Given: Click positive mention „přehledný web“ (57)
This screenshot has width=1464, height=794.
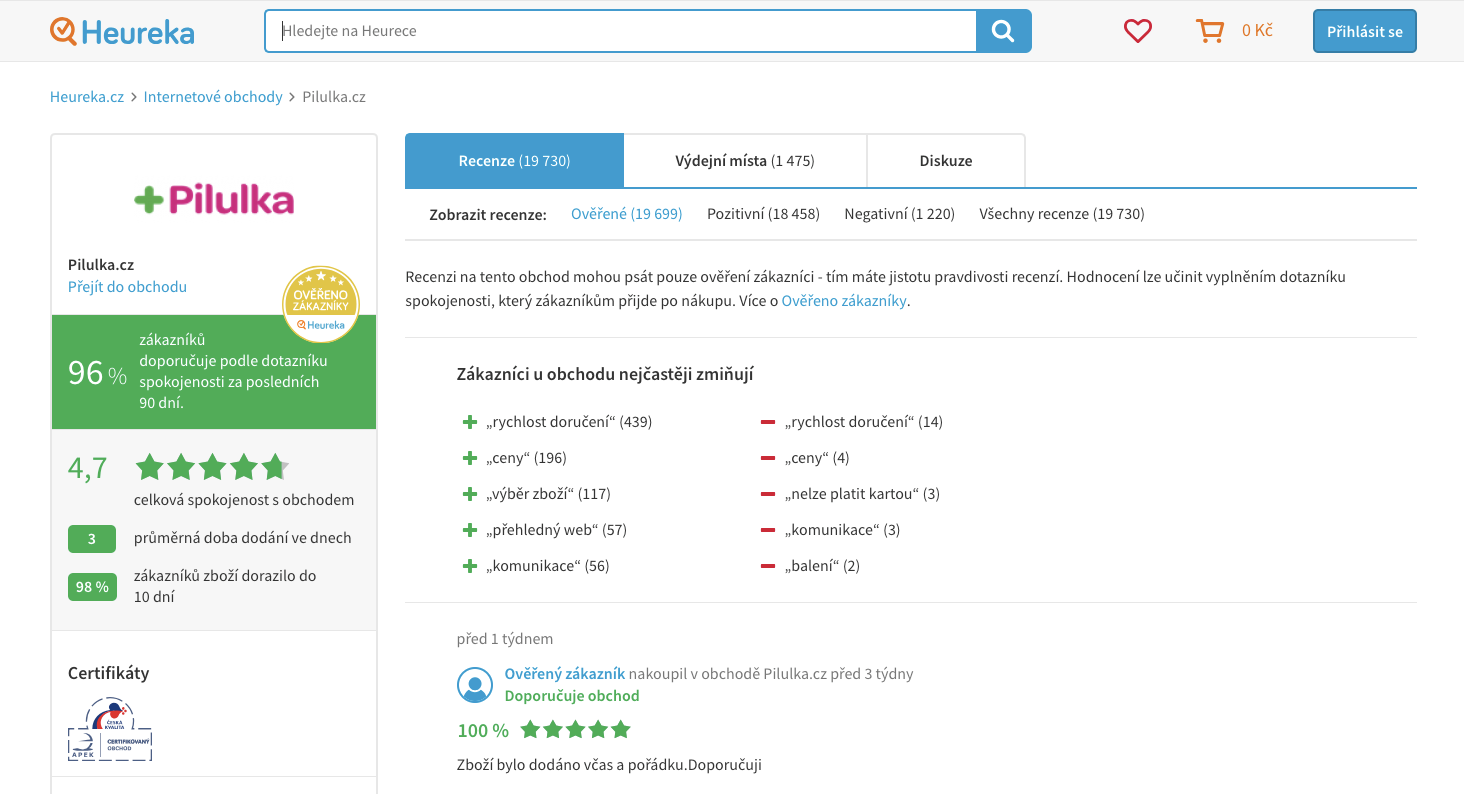Looking at the screenshot, I should [x=556, y=530].
